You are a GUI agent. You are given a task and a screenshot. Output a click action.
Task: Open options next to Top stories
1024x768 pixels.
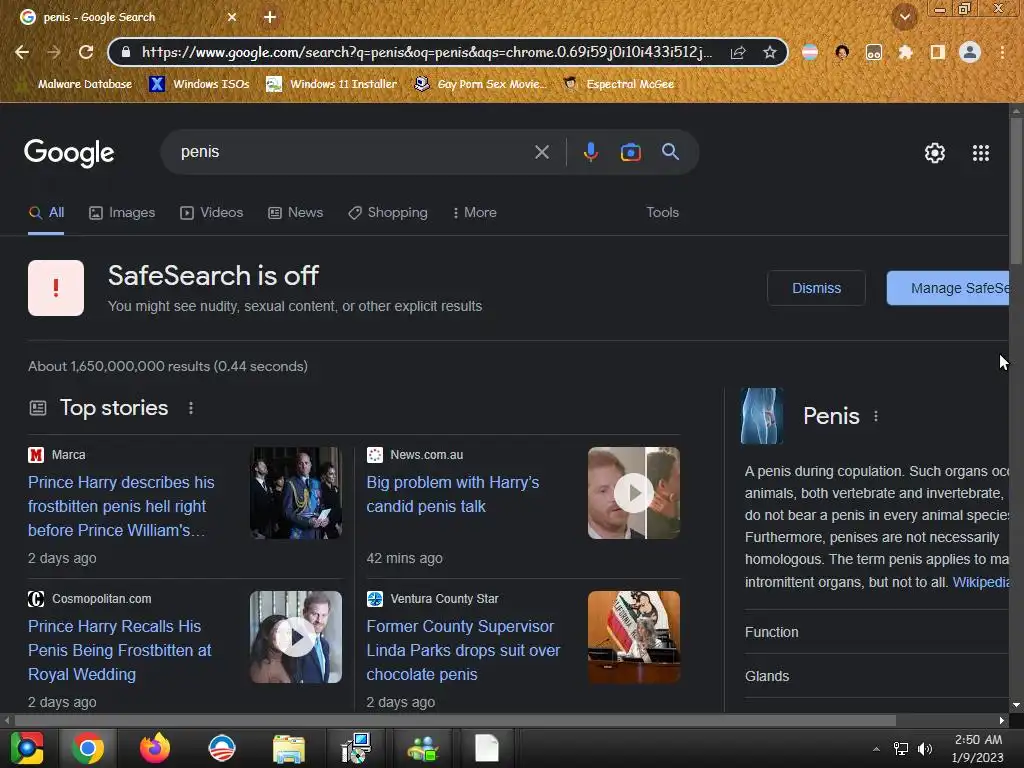(191, 408)
